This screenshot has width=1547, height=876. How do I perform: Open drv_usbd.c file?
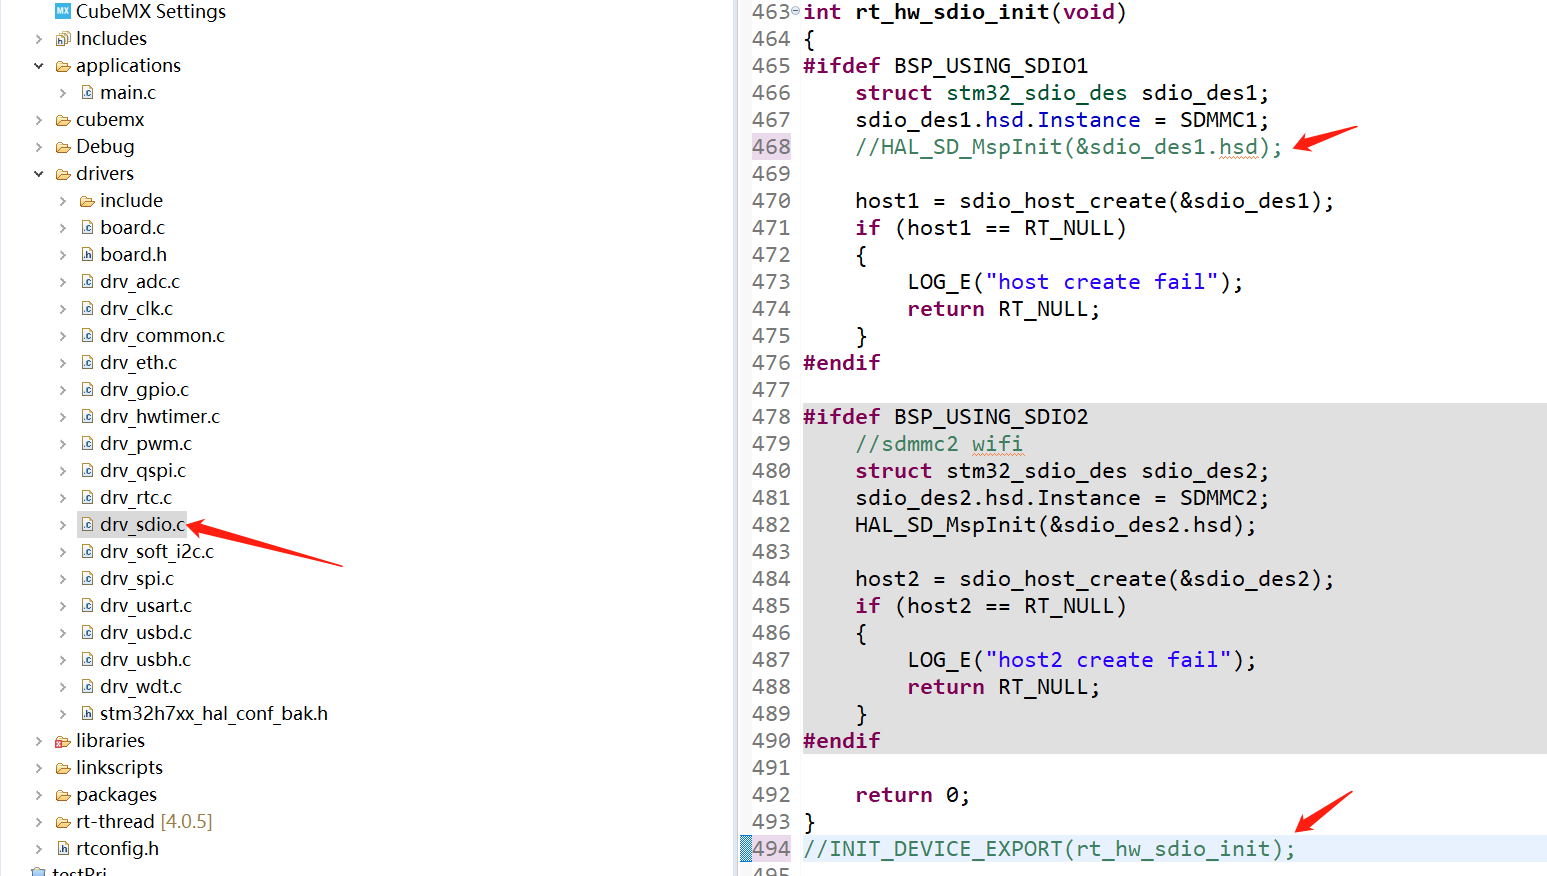click(146, 633)
